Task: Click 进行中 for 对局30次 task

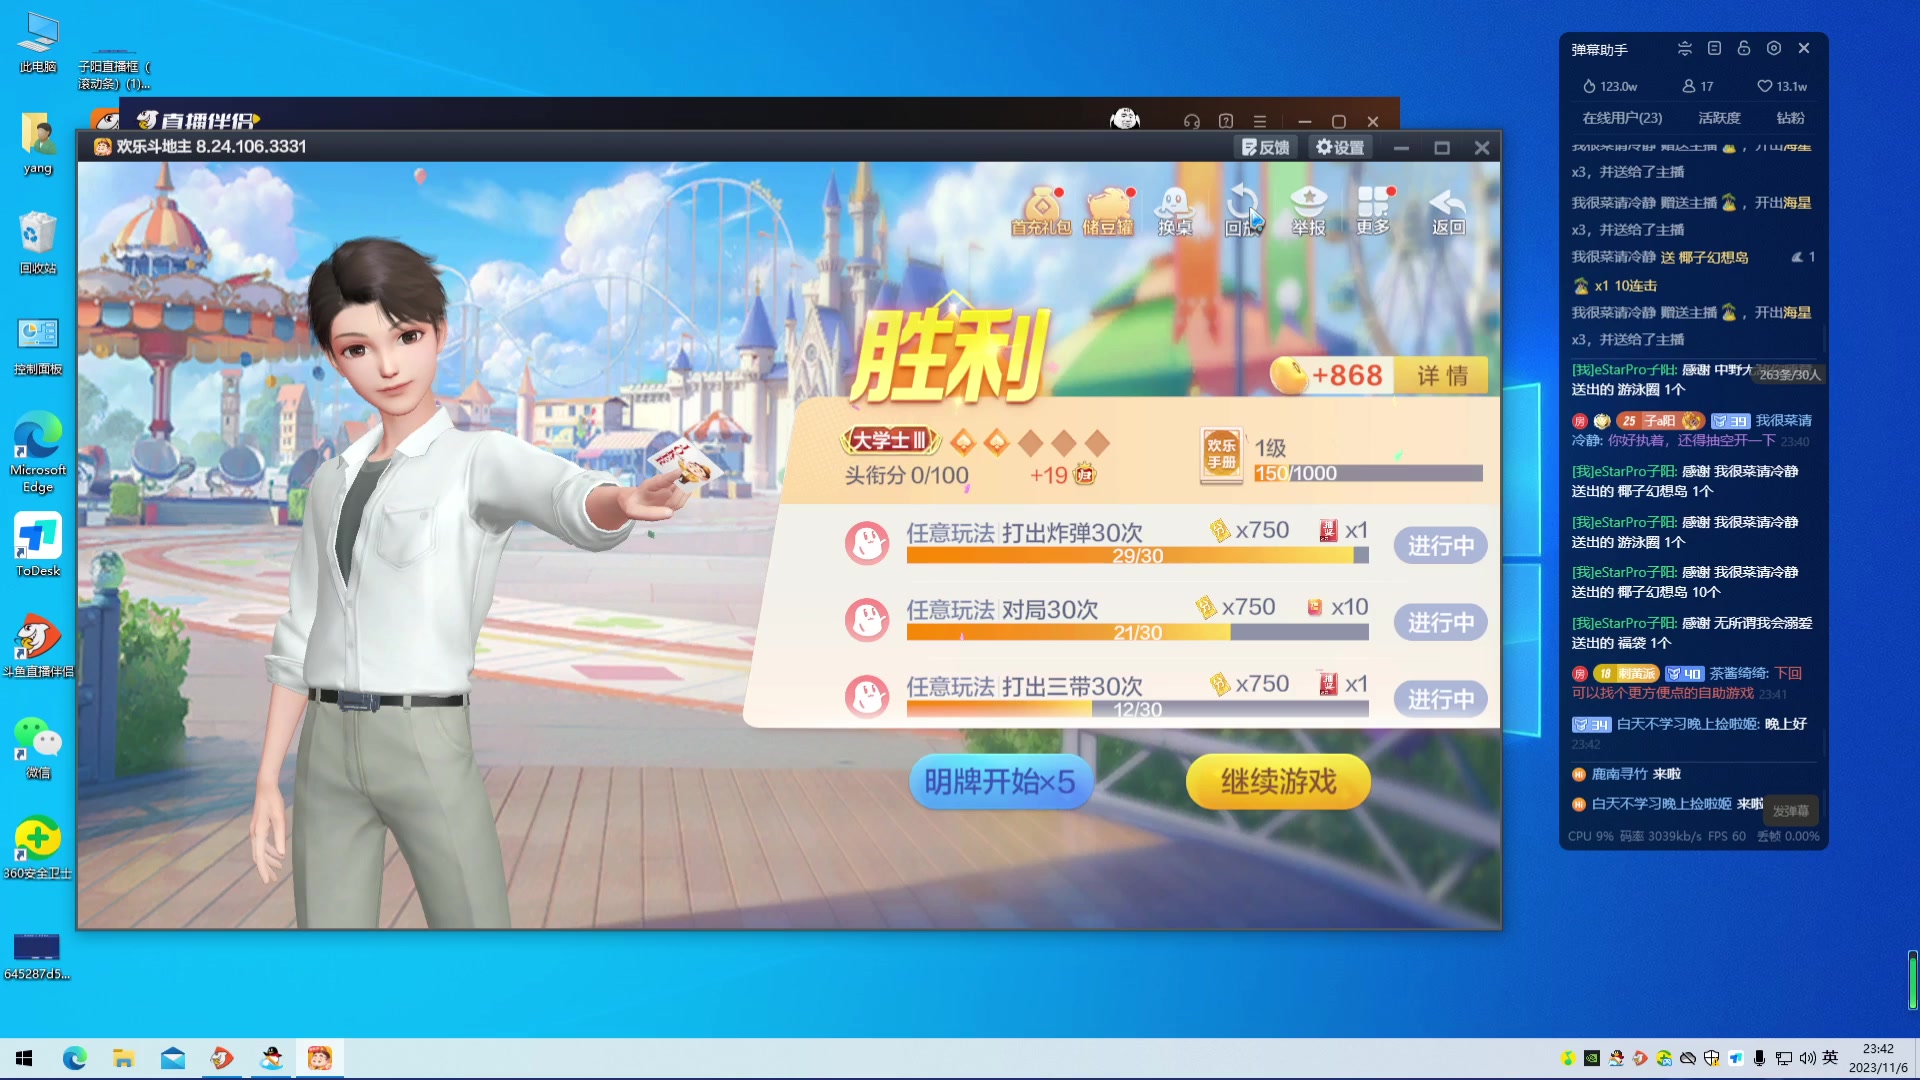Action: (x=1440, y=623)
